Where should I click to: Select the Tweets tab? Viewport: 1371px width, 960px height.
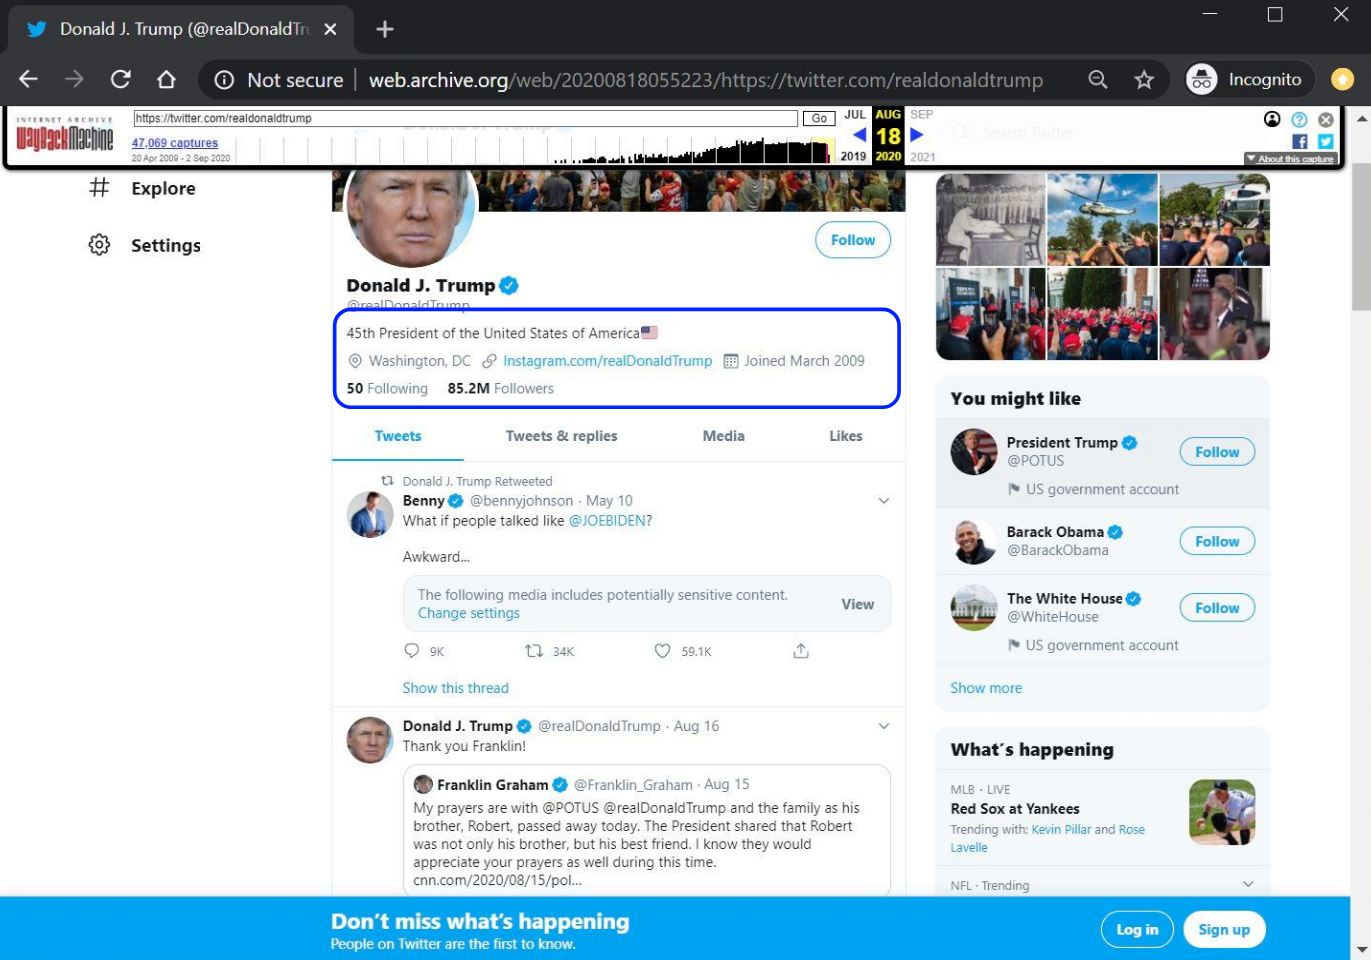tap(398, 436)
